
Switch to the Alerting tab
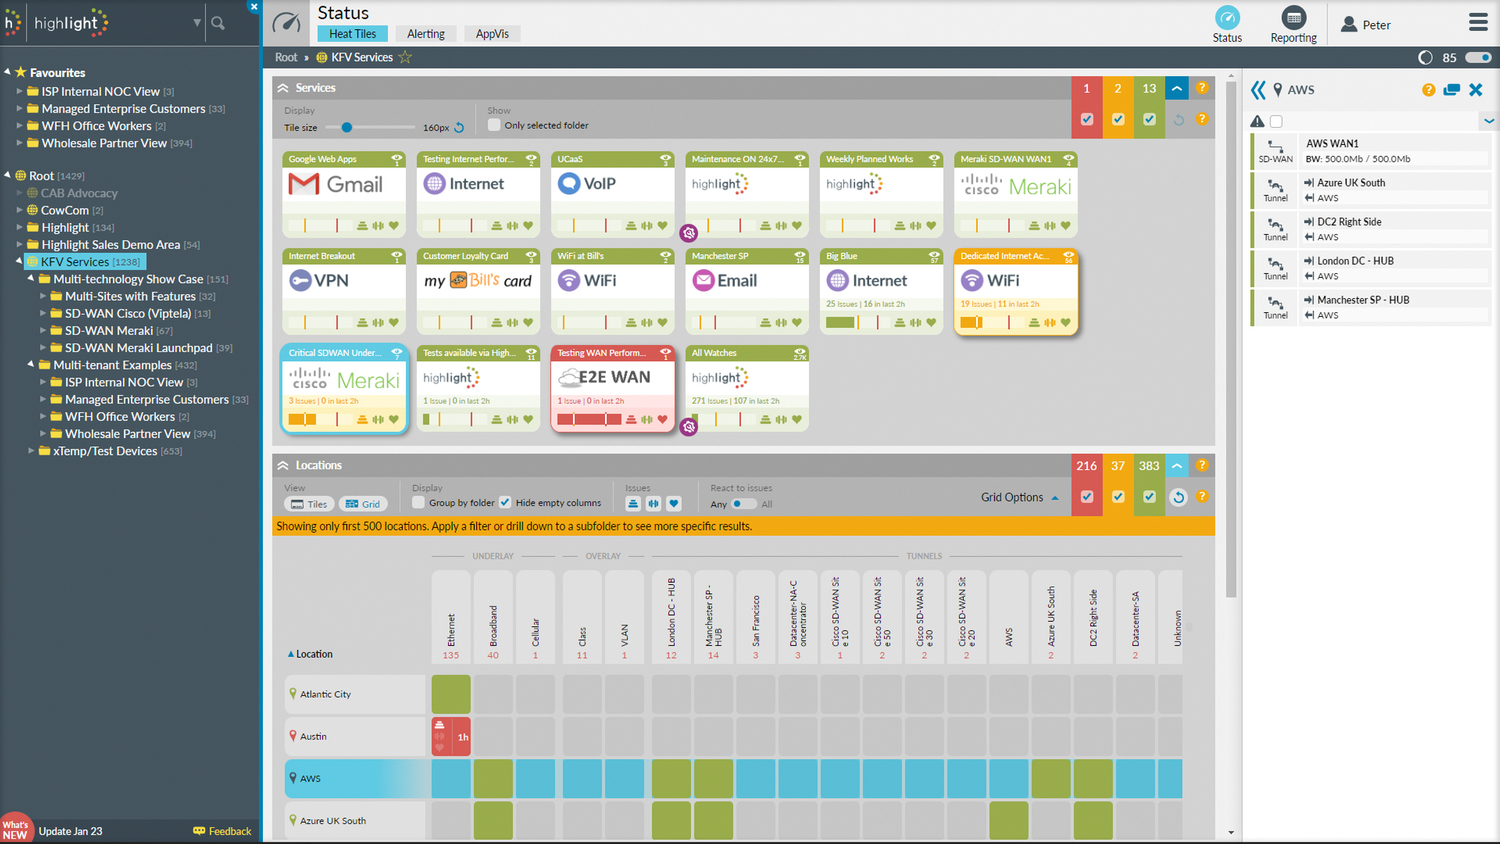tap(426, 33)
